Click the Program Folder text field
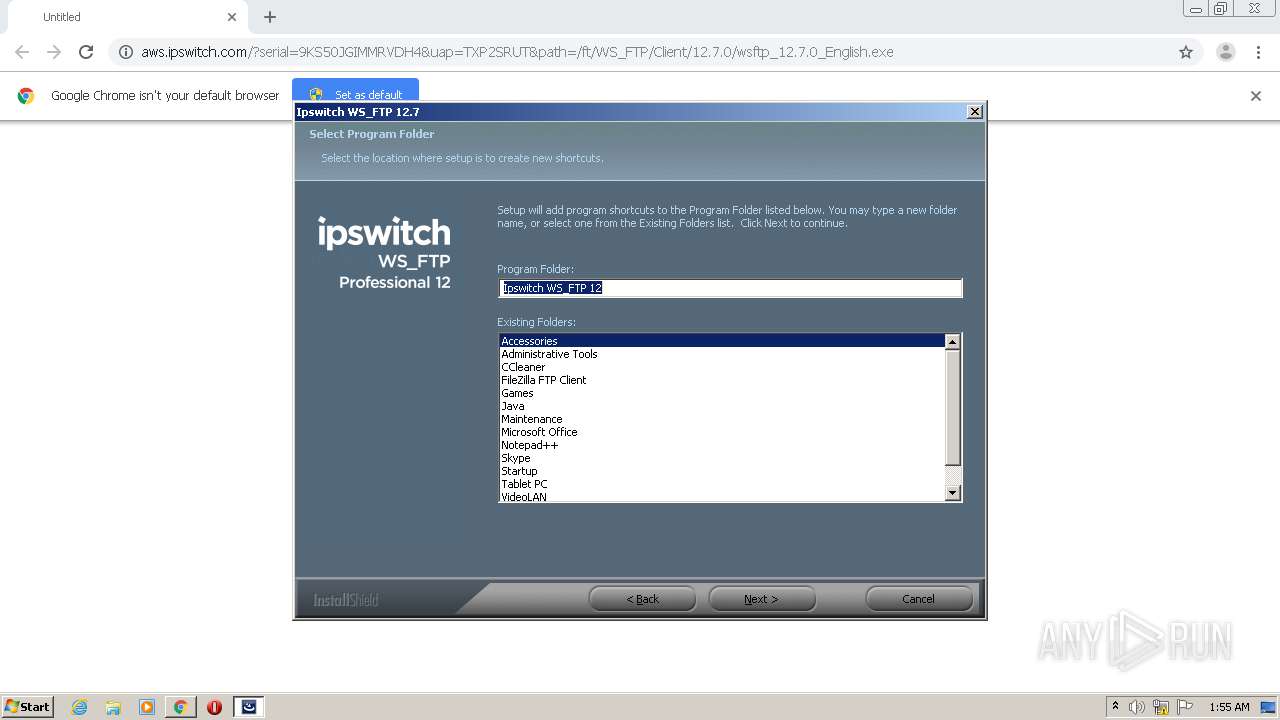 tap(730, 288)
